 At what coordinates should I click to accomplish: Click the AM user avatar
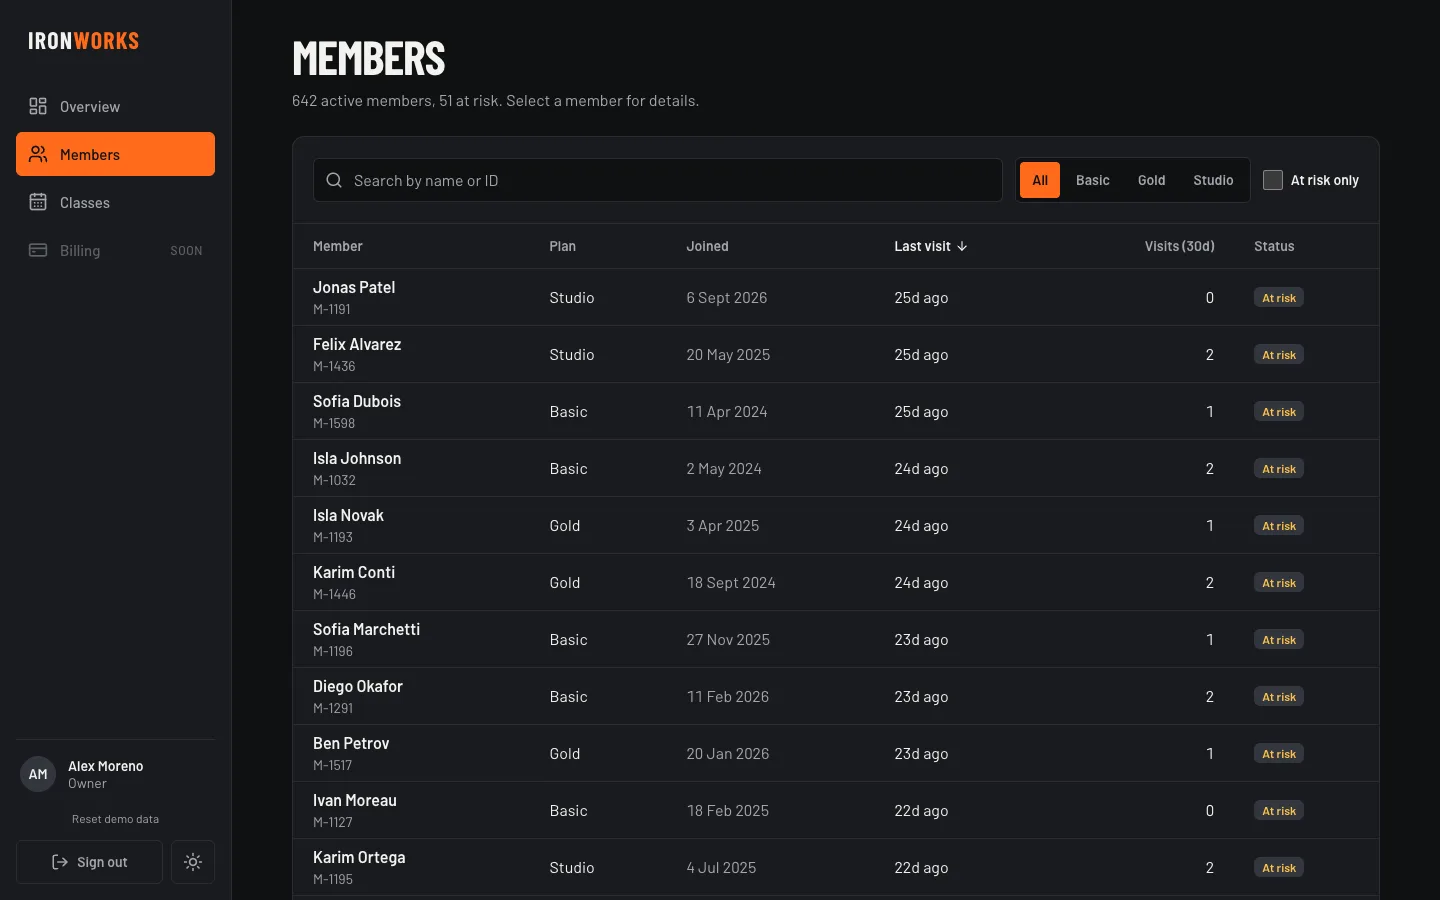coord(38,774)
